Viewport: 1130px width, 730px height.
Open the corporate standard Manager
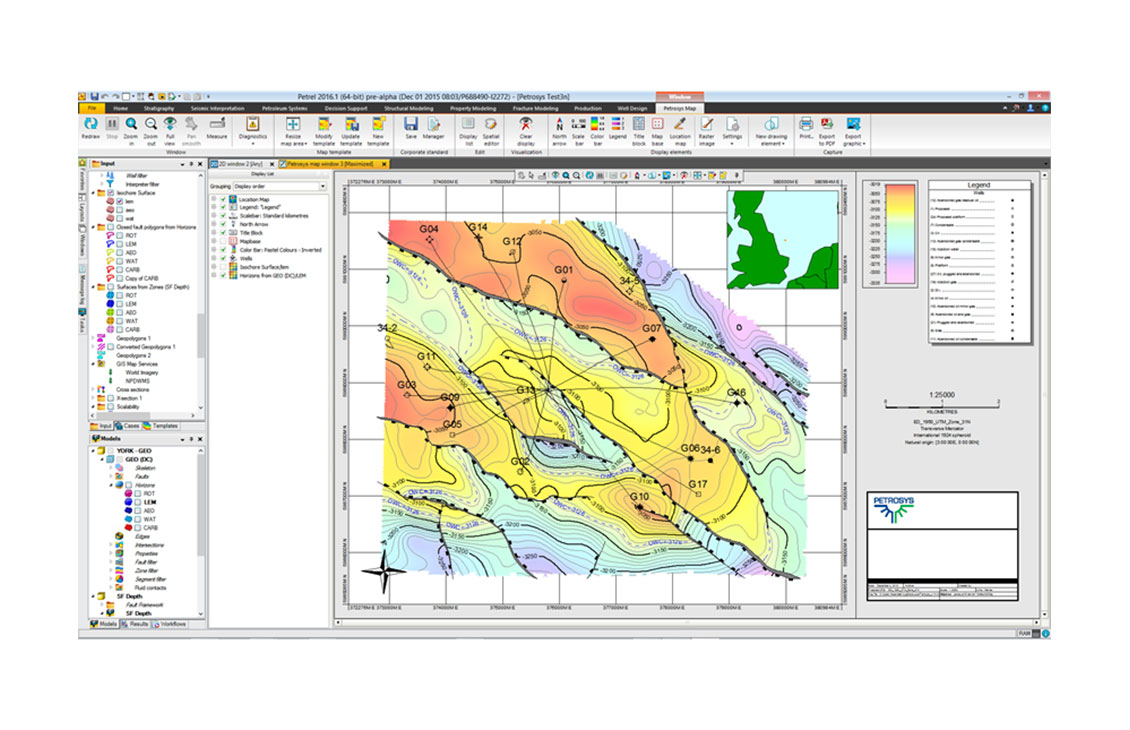click(x=433, y=128)
